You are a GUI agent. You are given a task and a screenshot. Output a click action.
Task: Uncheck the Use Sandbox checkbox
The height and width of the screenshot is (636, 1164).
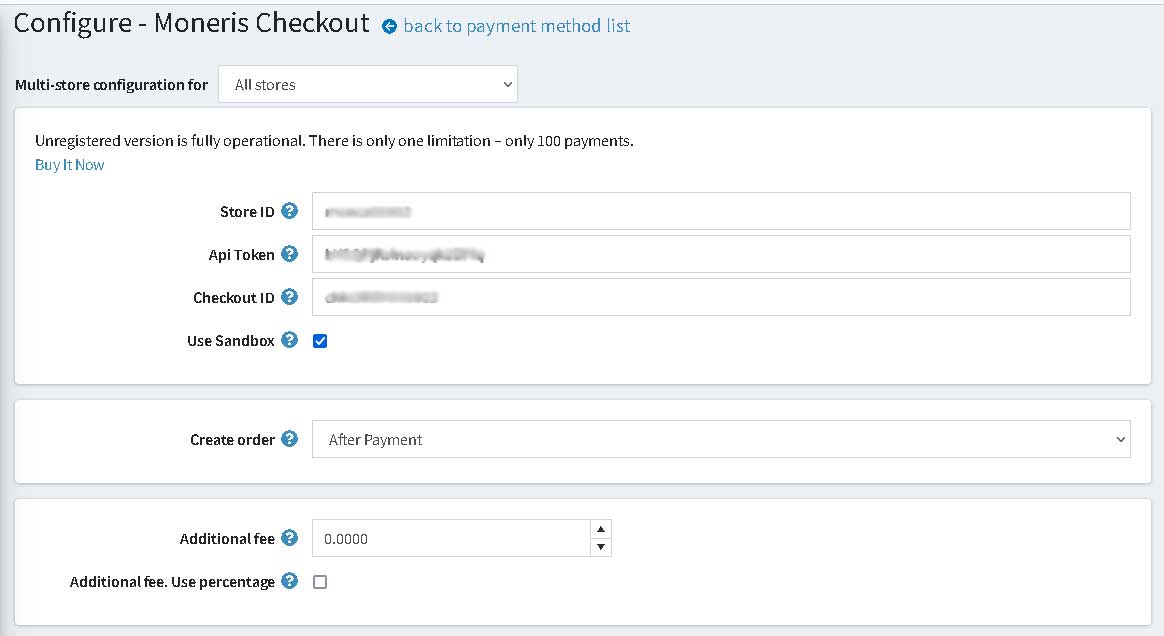click(320, 341)
